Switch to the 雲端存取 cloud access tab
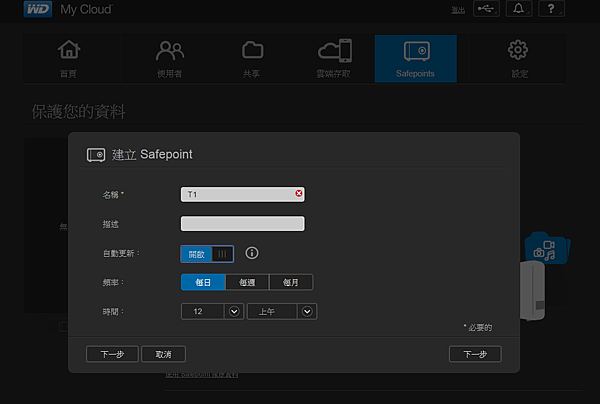This screenshot has width=600, height=404. (x=334, y=59)
